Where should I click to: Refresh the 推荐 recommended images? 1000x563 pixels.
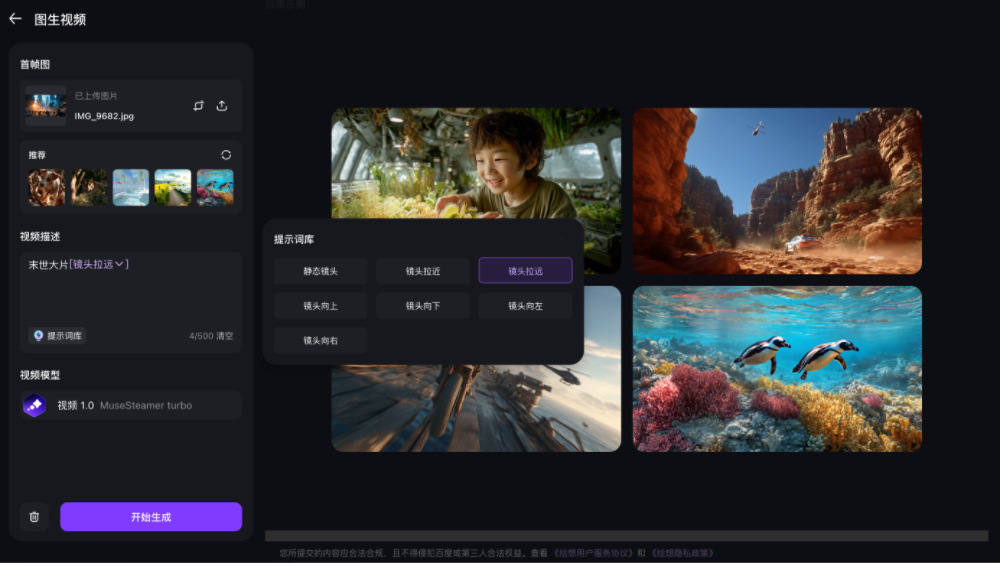tap(226, 155)
